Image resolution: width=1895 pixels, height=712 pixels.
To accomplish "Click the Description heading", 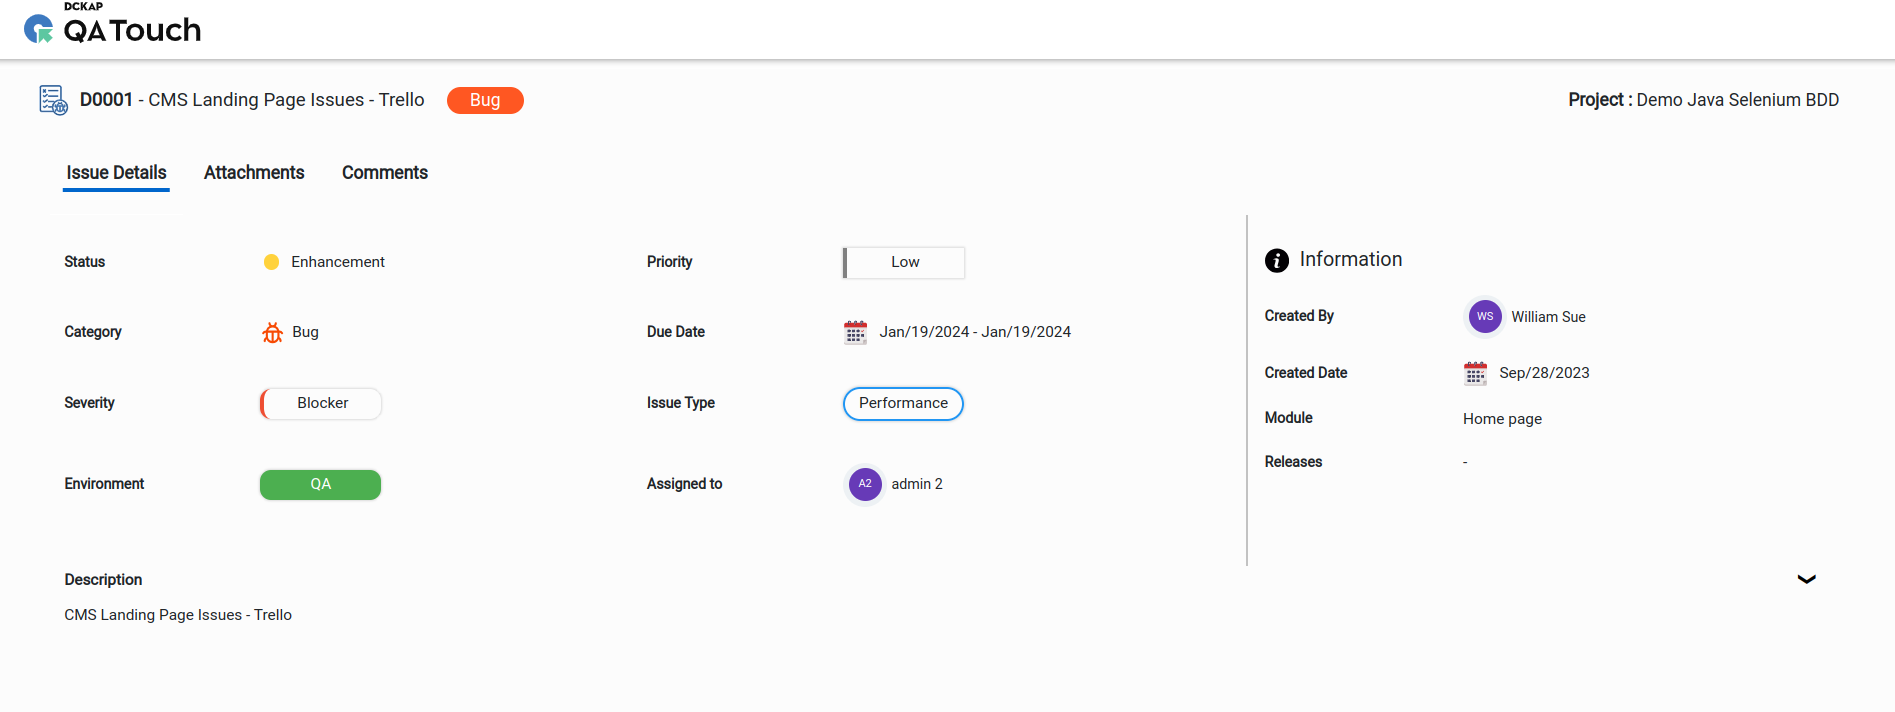I will coord(103,580).
